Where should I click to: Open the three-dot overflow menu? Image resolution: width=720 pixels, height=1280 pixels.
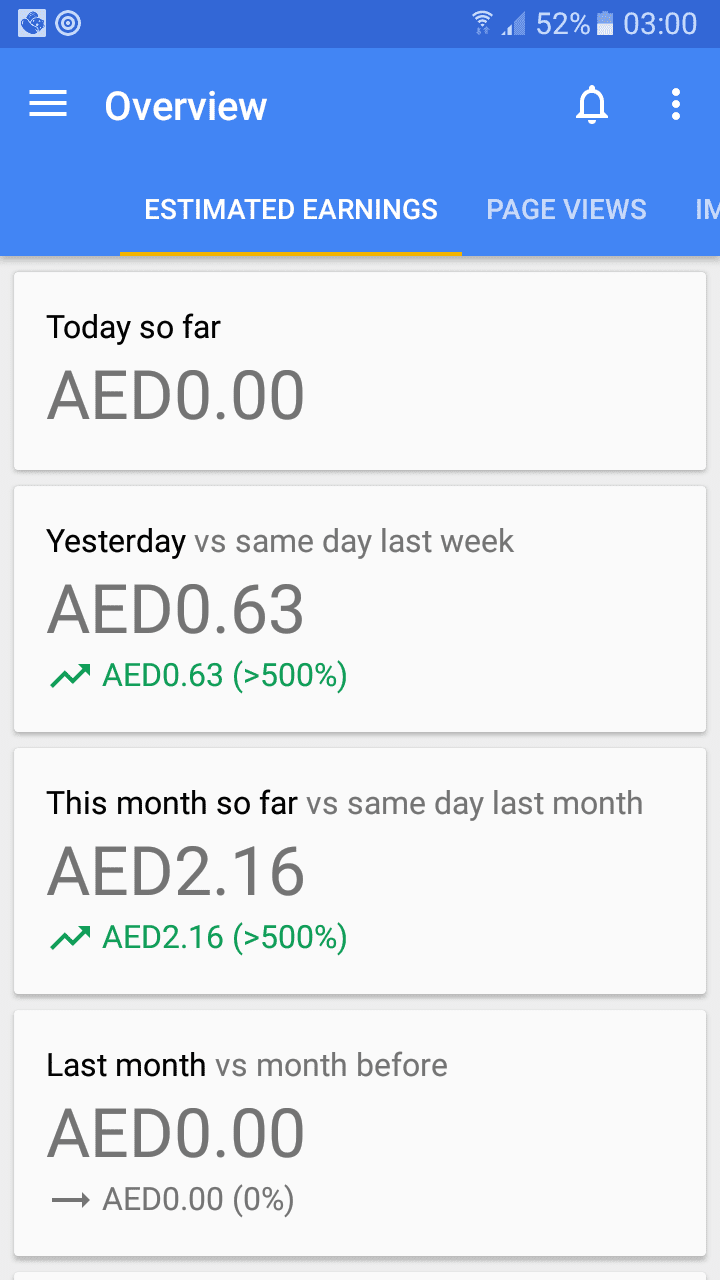(x=676, y=104)
